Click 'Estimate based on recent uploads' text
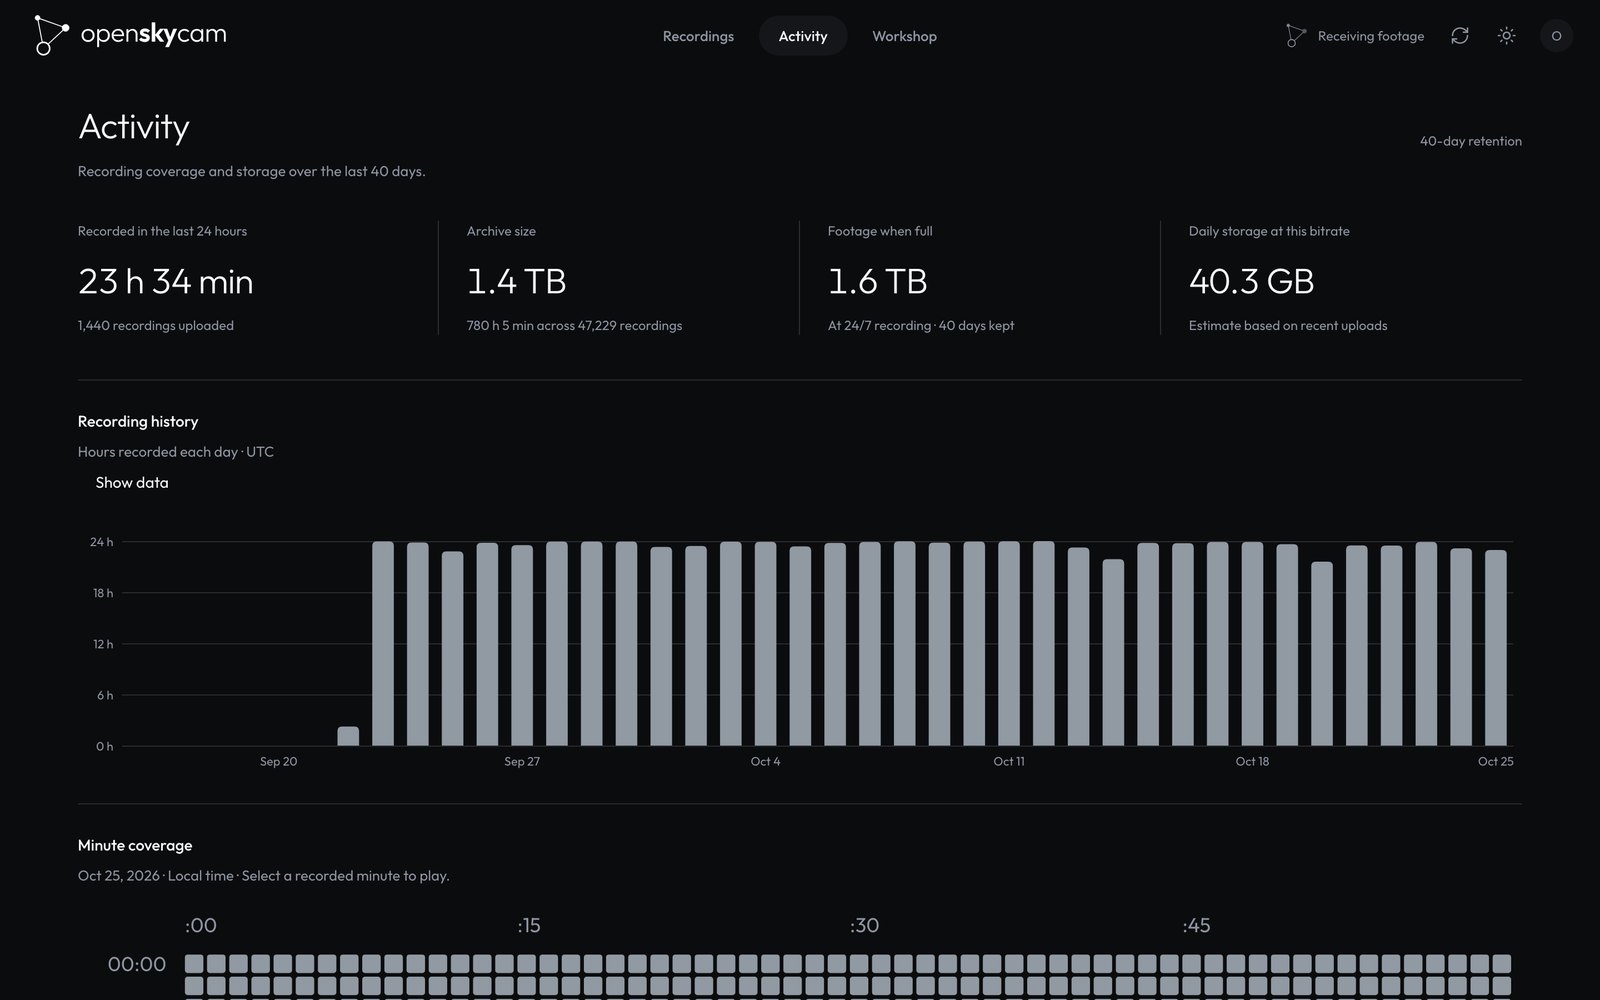The image size is (1600, 1000). 1288,326
